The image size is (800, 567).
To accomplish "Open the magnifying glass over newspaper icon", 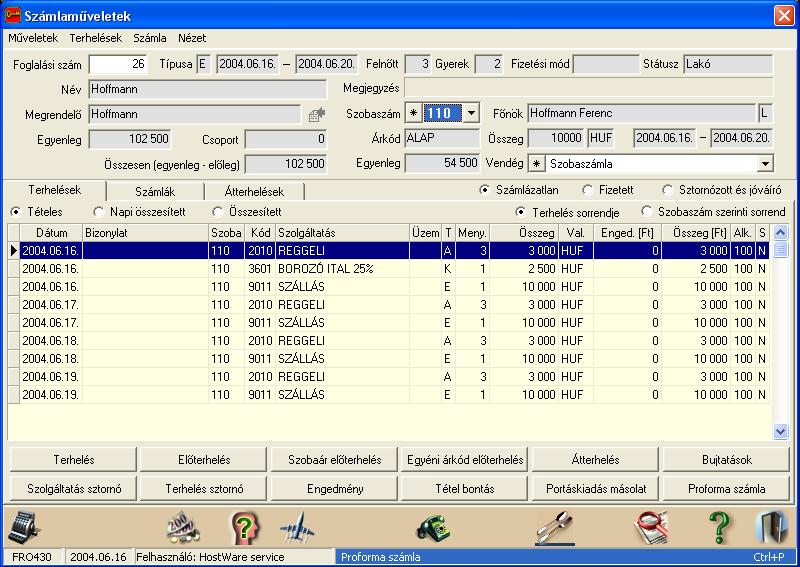I will tap(651, 528).
